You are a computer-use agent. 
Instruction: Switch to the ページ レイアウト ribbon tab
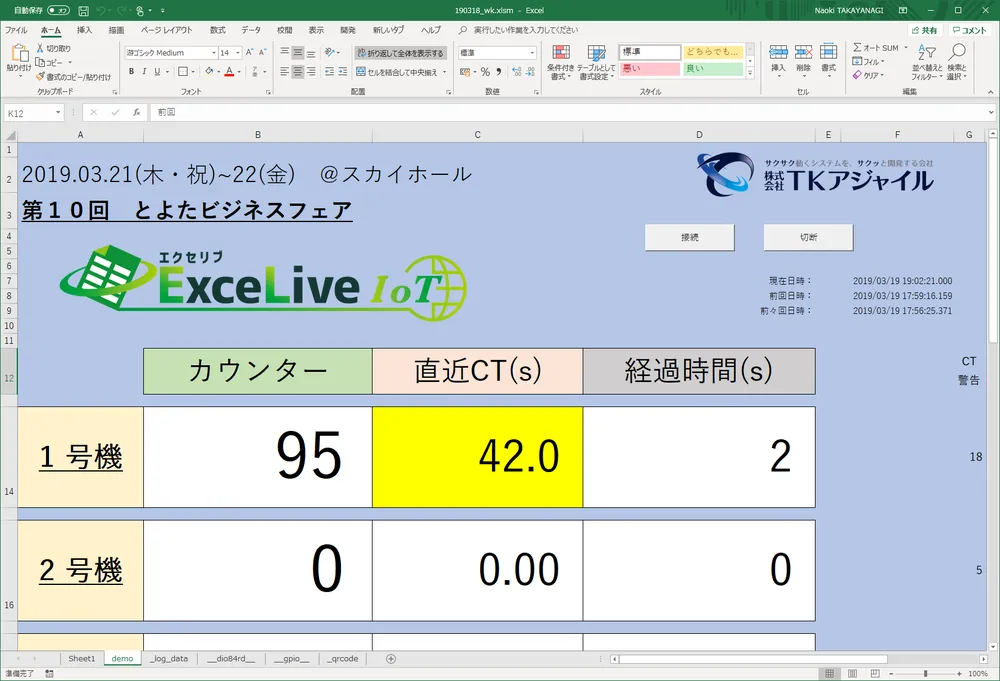point(166,30)
